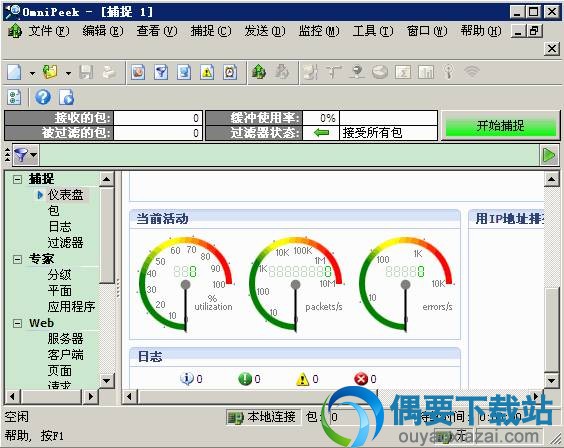
Task: Click the errors/s gauge
Action: coord(406,284)
